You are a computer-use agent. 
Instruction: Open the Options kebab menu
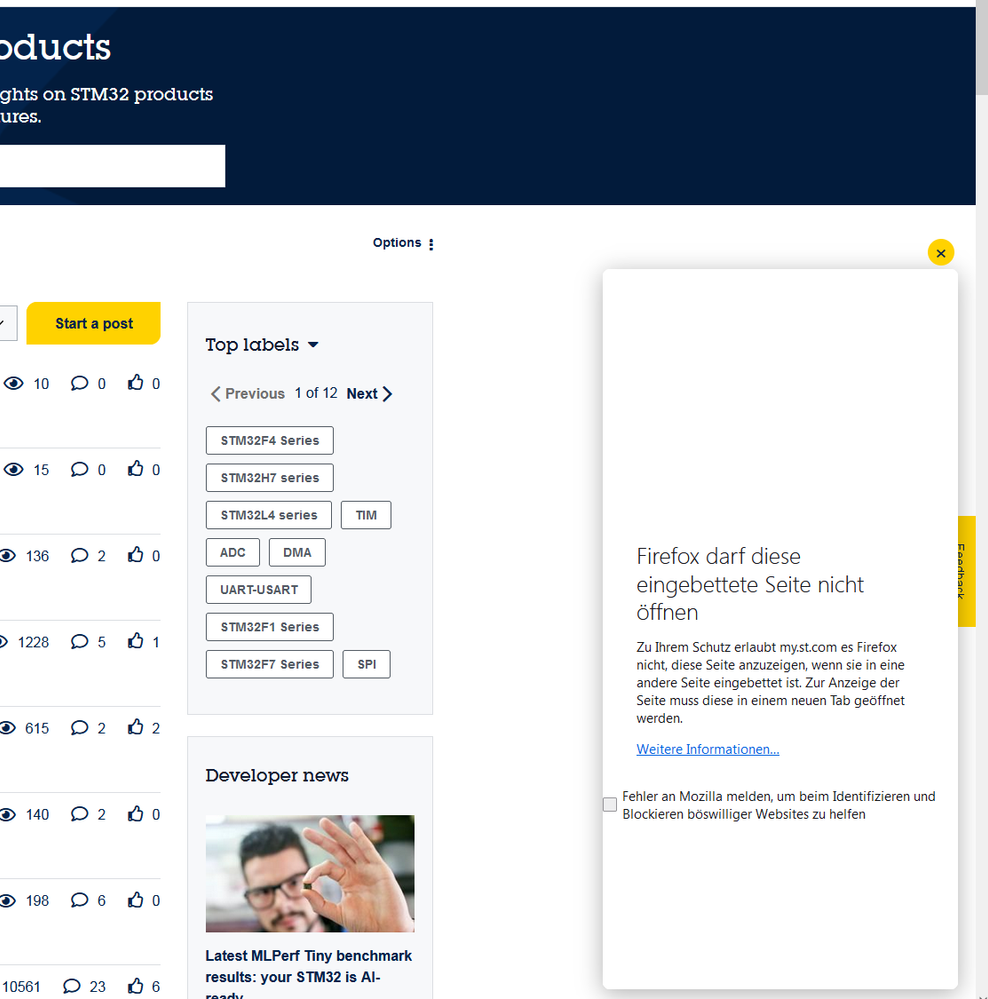click(x=431, y=244)
